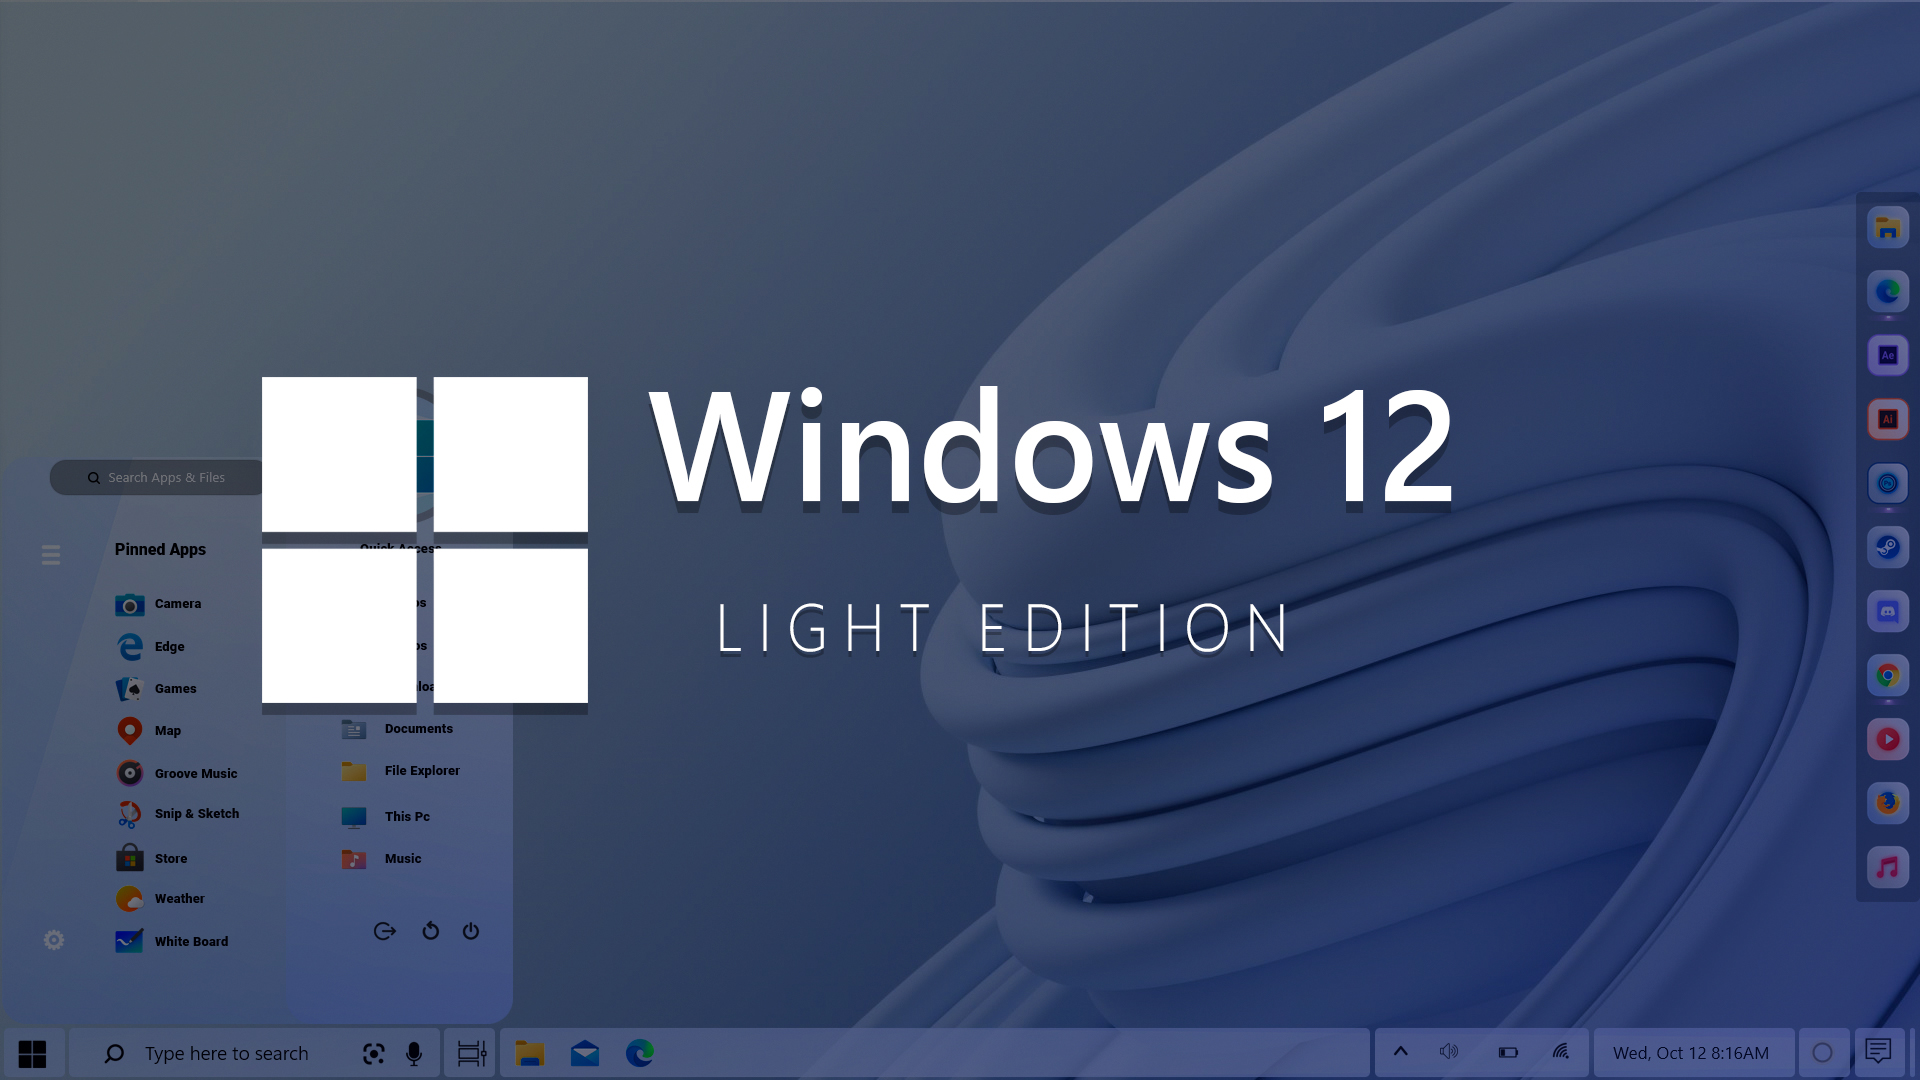
Task: Launch Steam from the right sidebar dock
Action: (1888, 547)
